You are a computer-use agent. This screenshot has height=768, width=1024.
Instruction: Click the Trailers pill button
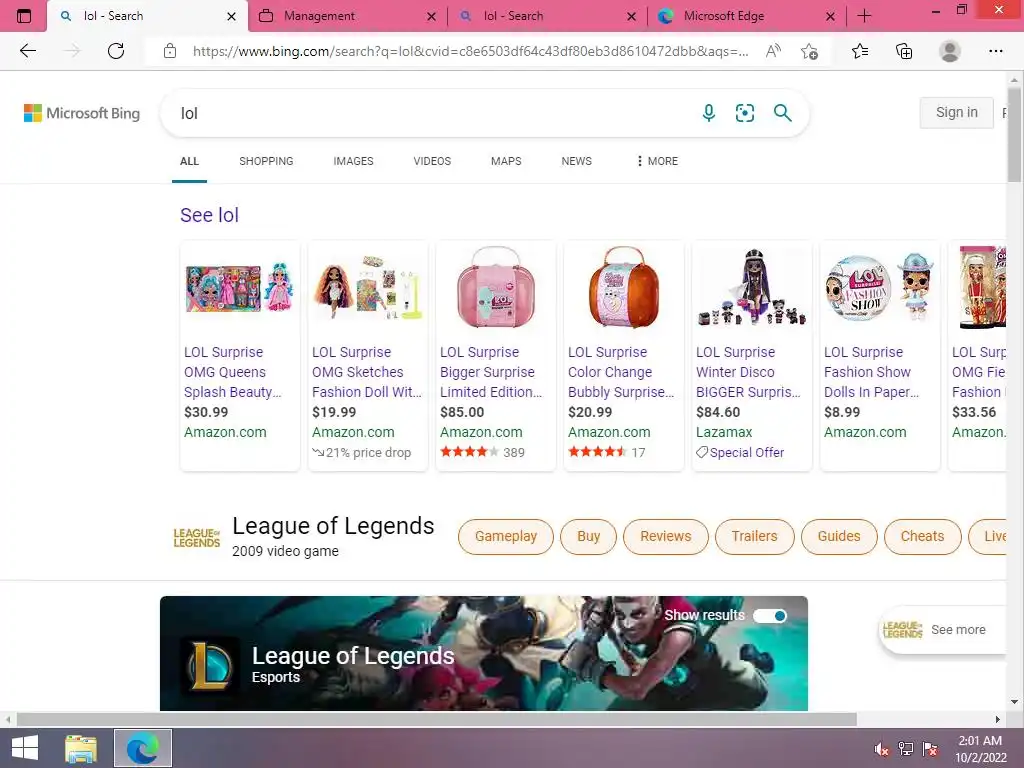click(x=754, y=537)
